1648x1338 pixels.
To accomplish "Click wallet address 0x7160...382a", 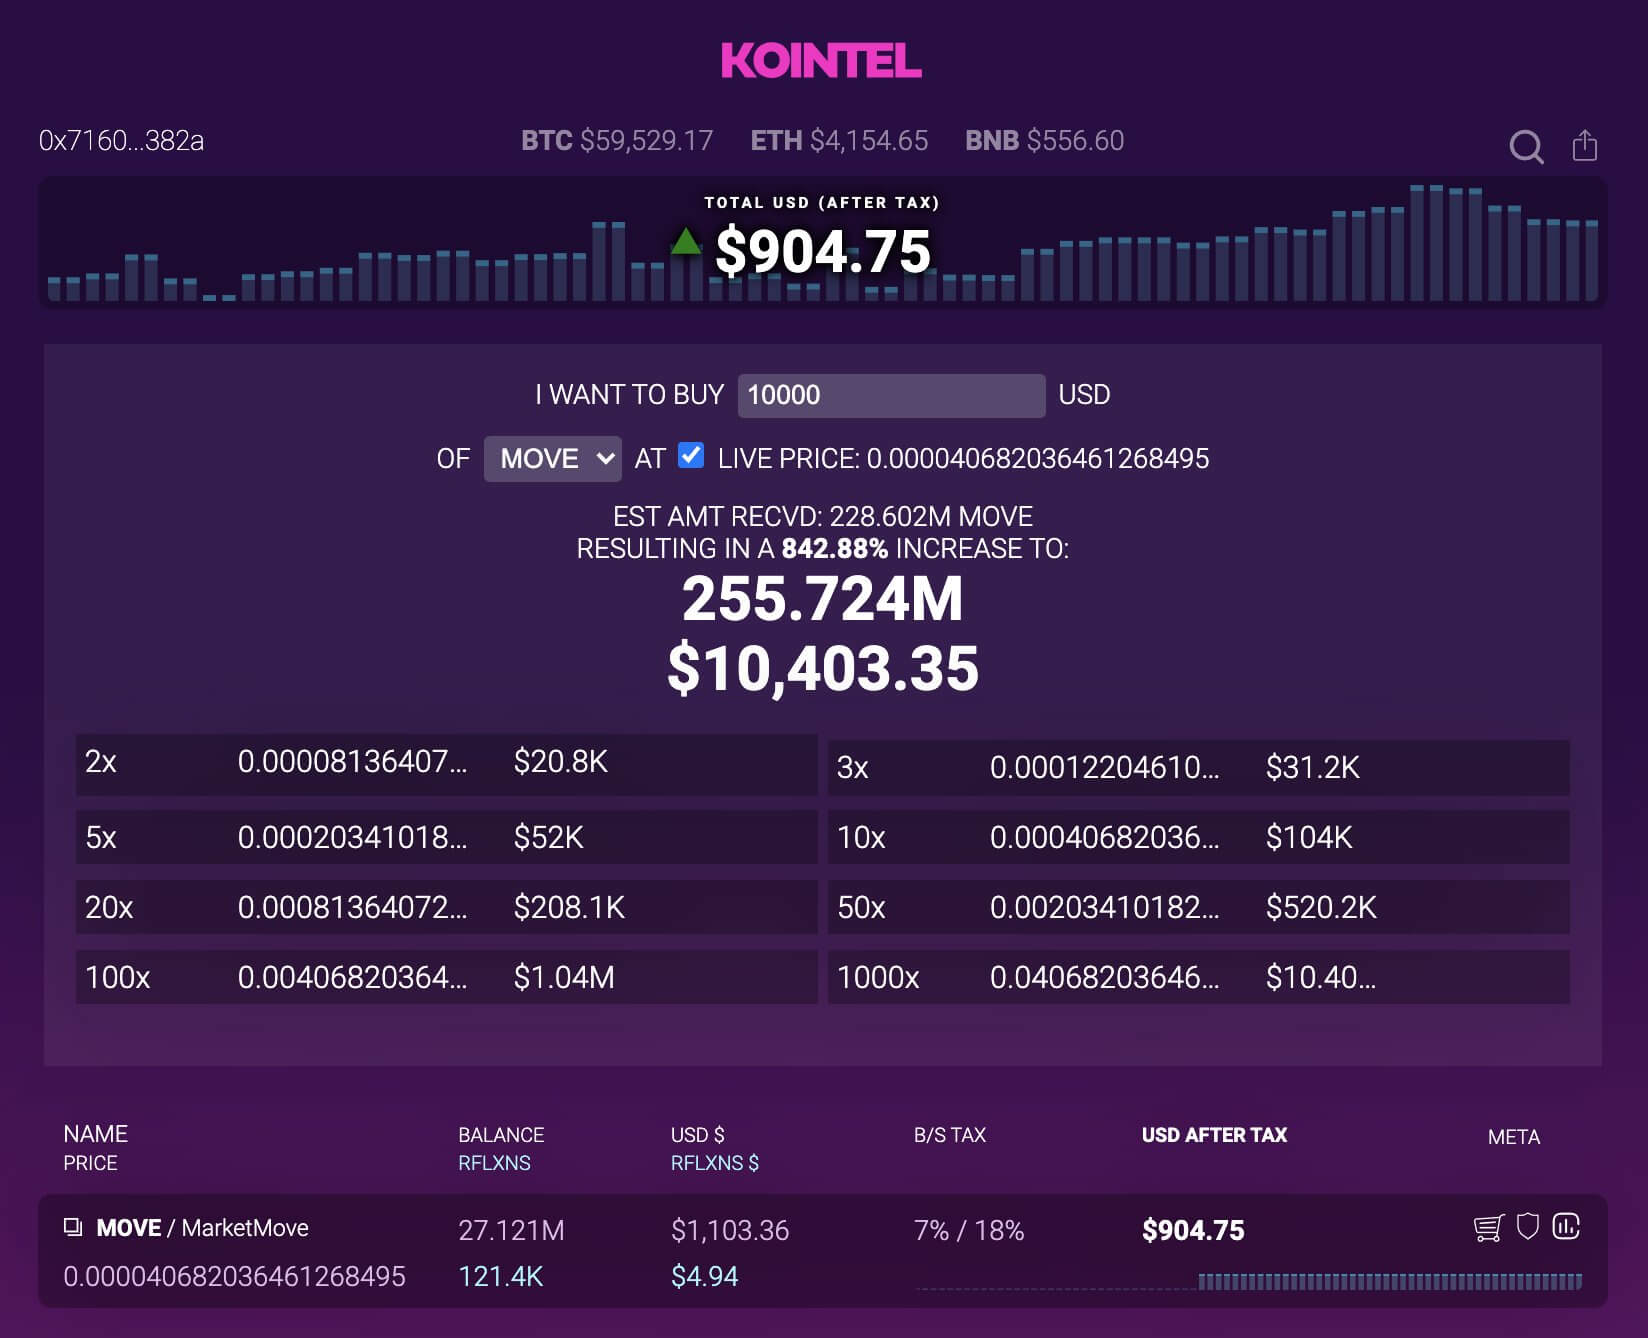I will 121,141.
